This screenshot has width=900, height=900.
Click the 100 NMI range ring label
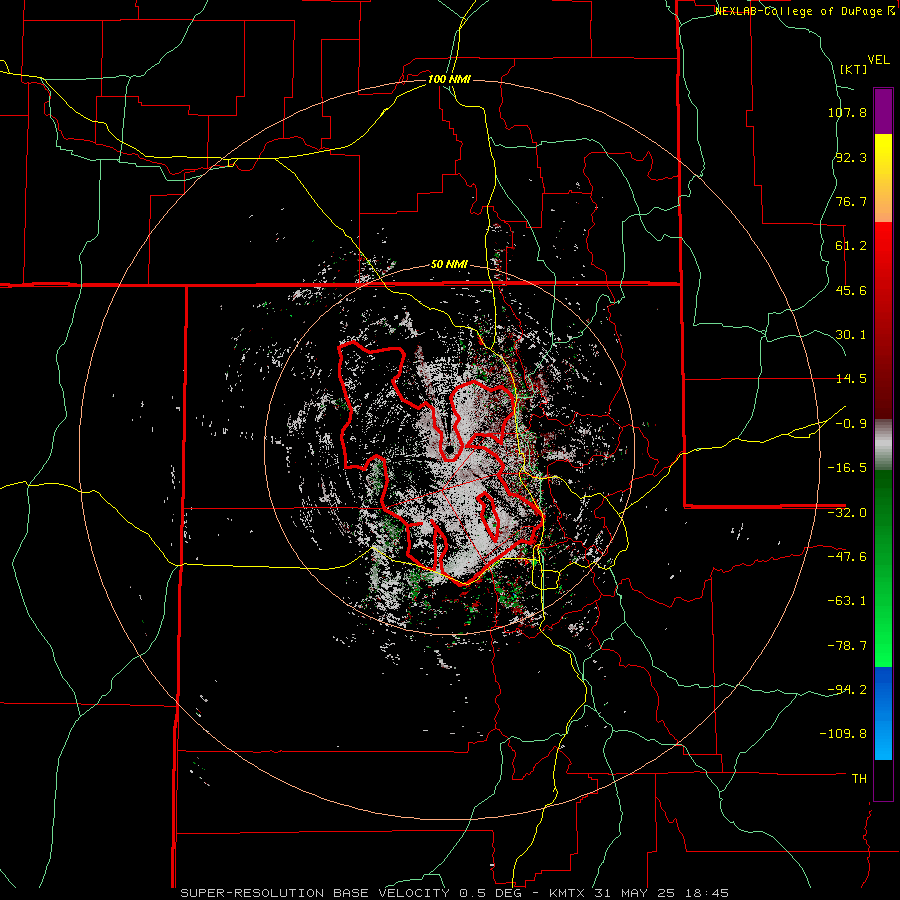point(449,79)
